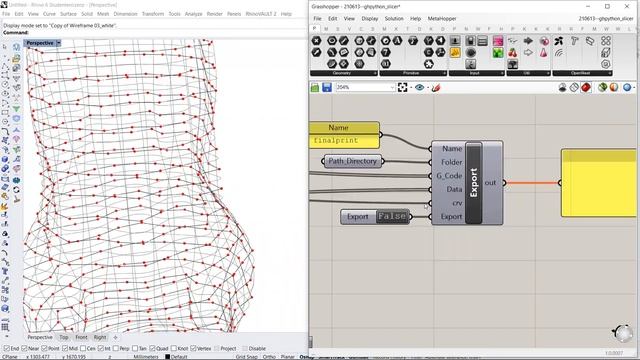640x360 pixels.
Task: Pick the yellow highlighted icon in Input group
Action: point(455,53)
